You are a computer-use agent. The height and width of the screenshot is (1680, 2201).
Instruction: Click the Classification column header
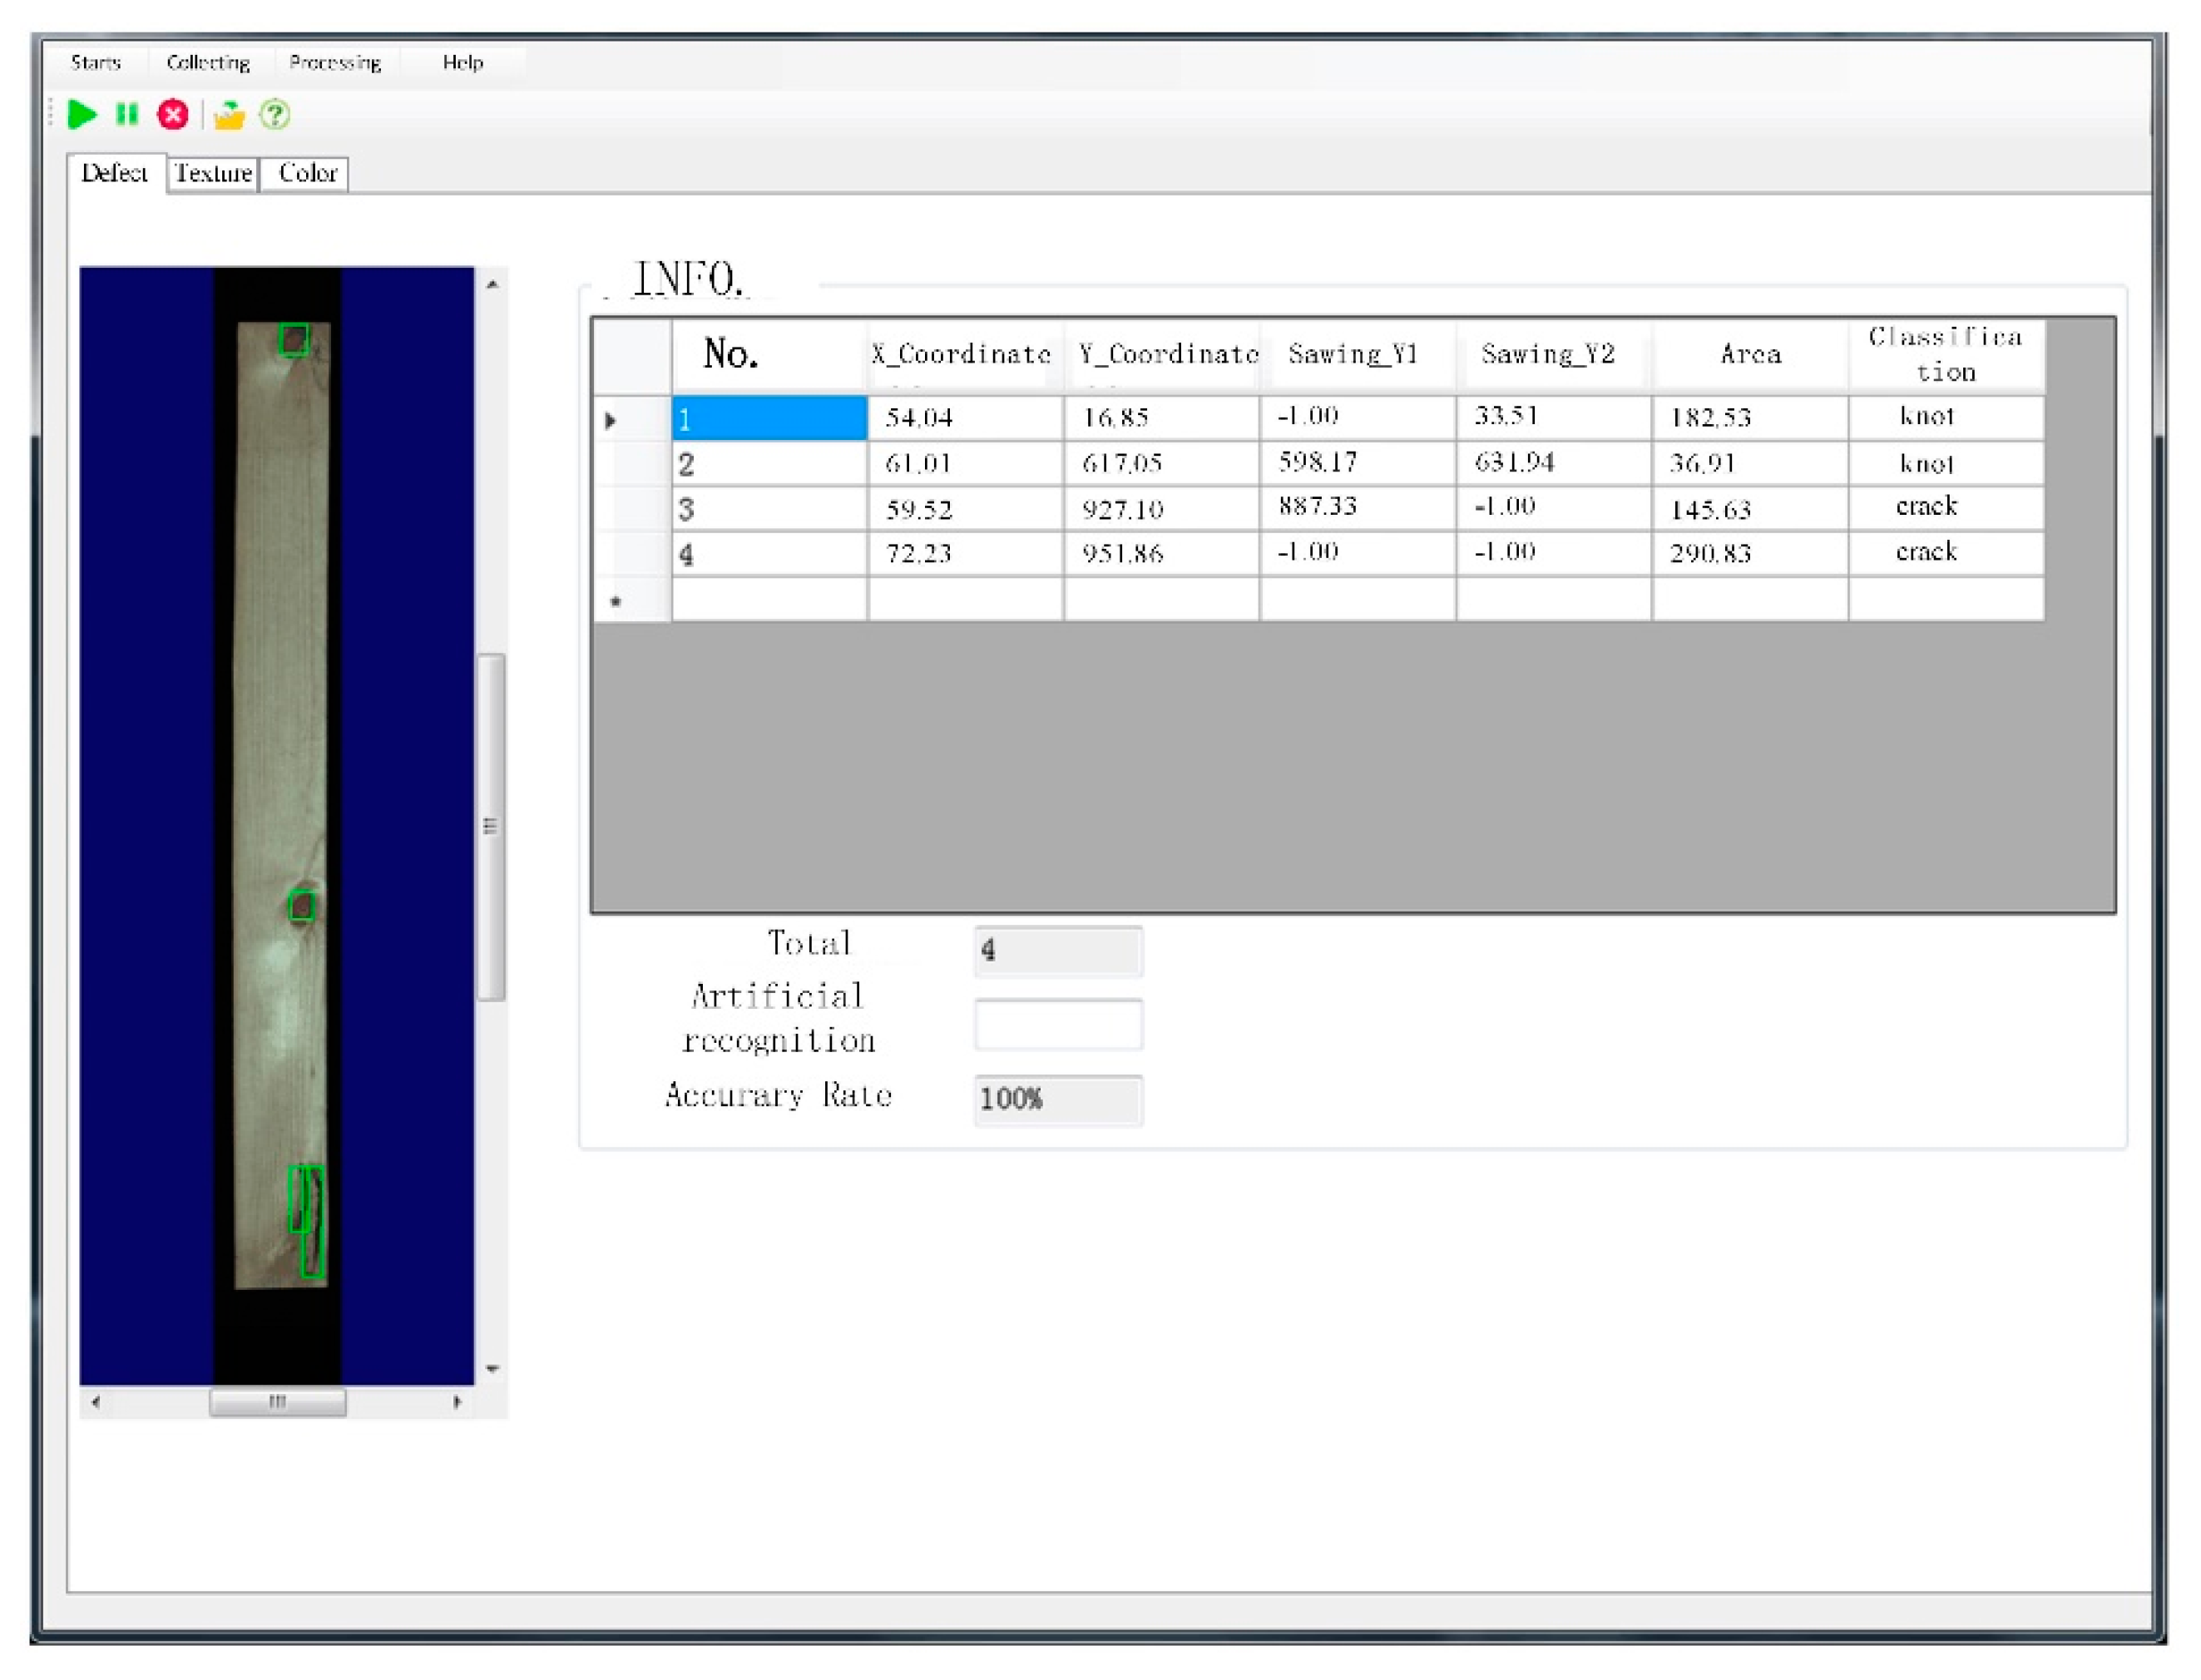(1945, 354)
